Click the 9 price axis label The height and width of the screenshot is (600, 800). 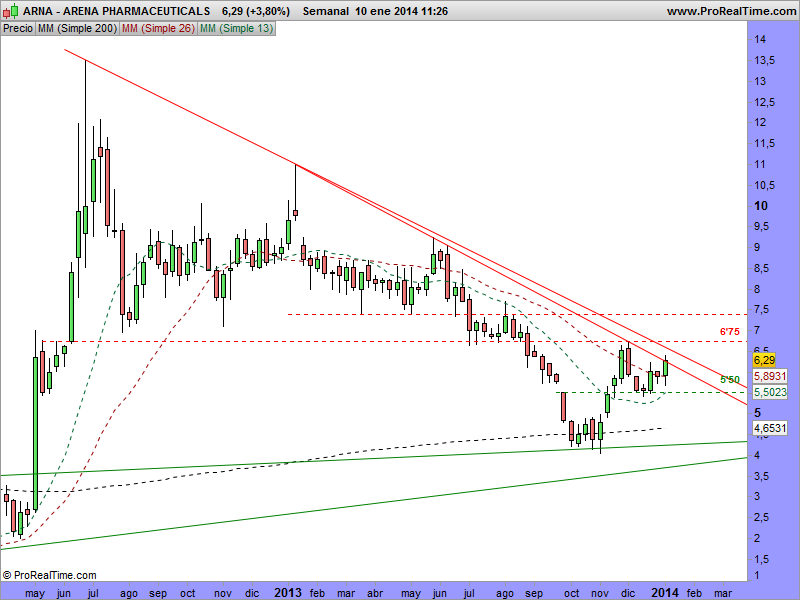click(x=757, y=247)
